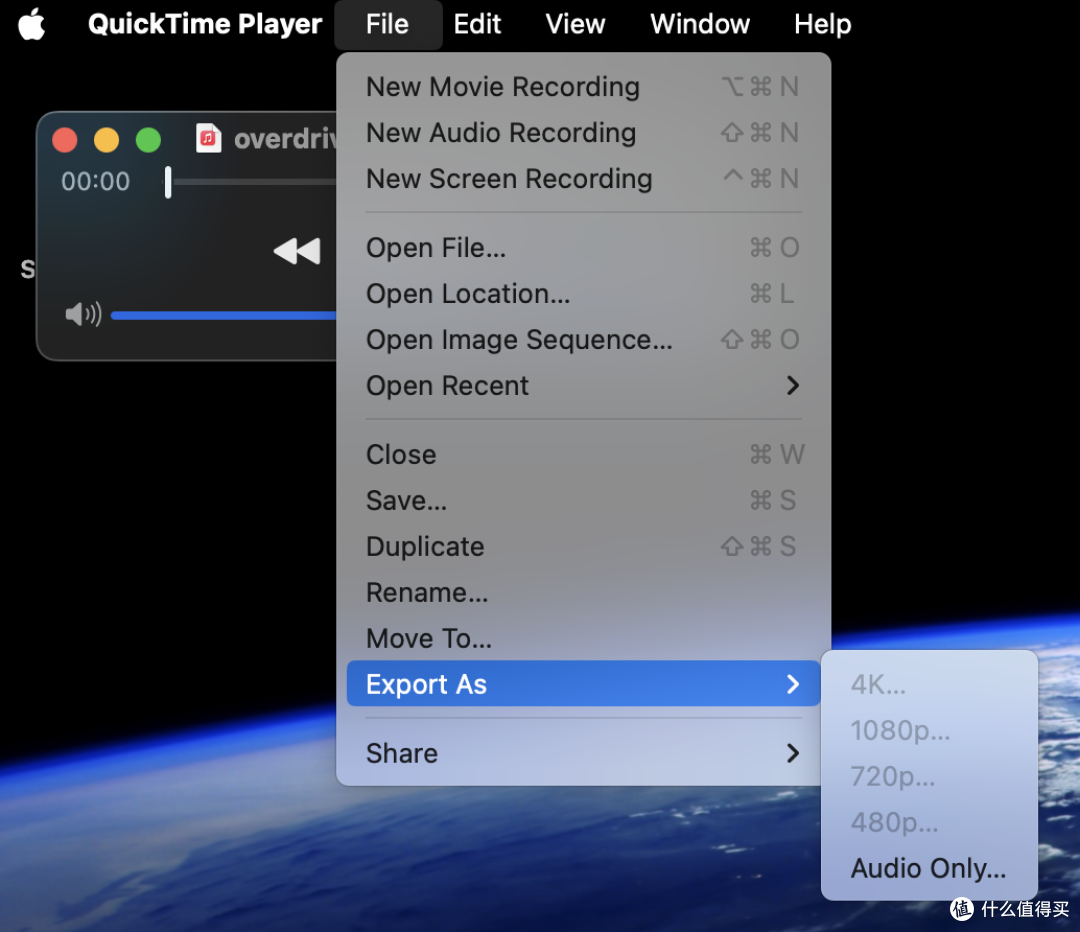Choose Open Image Sequence...
1080x932 pixels.
(583, 340)
